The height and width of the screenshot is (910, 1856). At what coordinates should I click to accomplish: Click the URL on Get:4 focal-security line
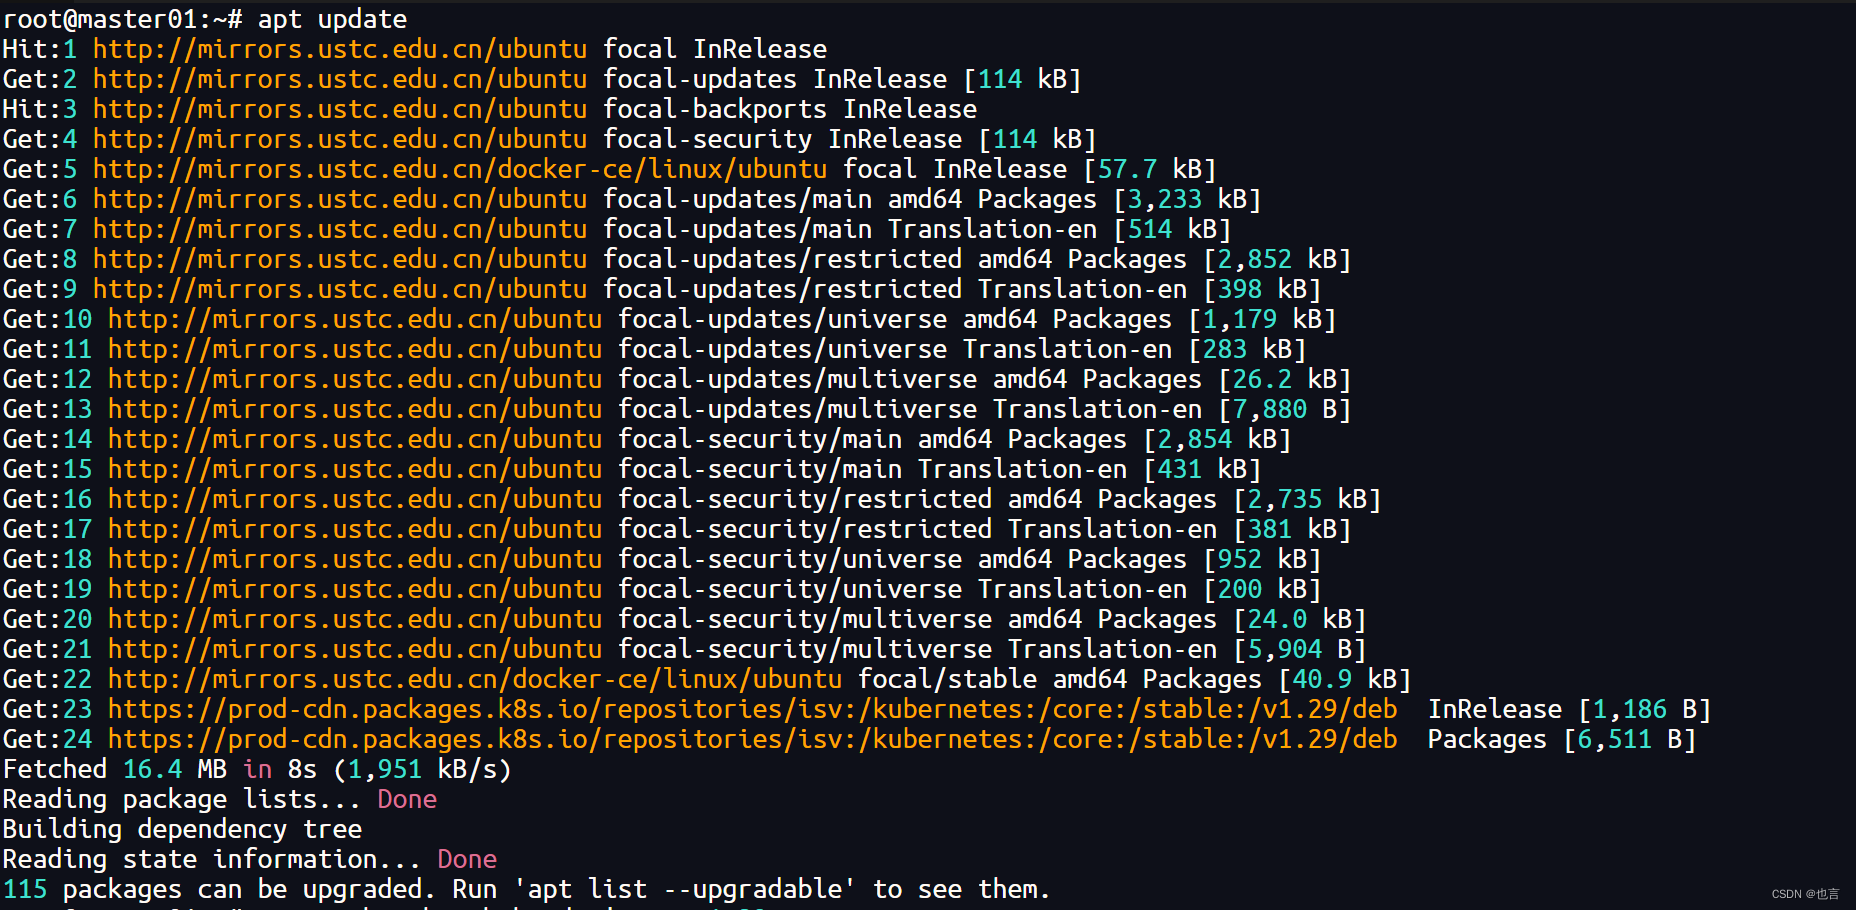coord(340,139)
